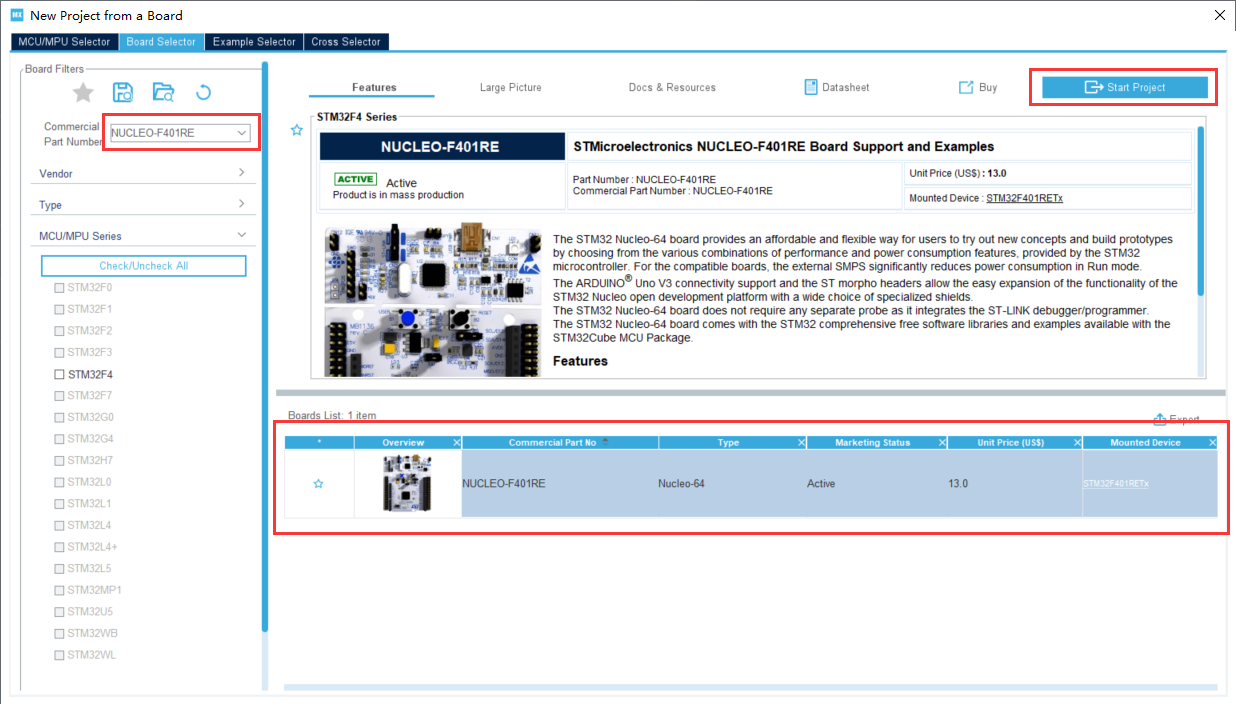The height and width of the screenshot is (704, 1236).
Task: Toggle the STM32F2 checkbox
Action: click(x=59, y=330)
